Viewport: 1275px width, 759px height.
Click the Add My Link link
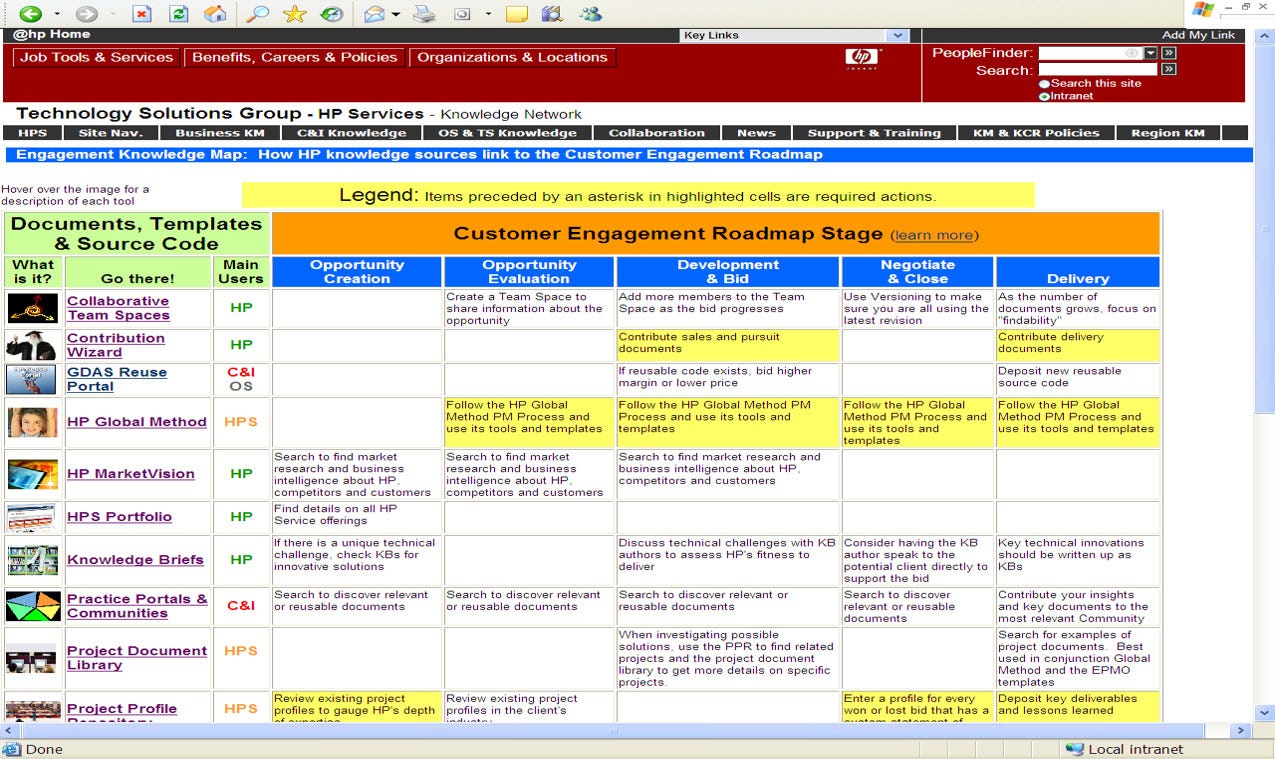(x=1198, y=35)
